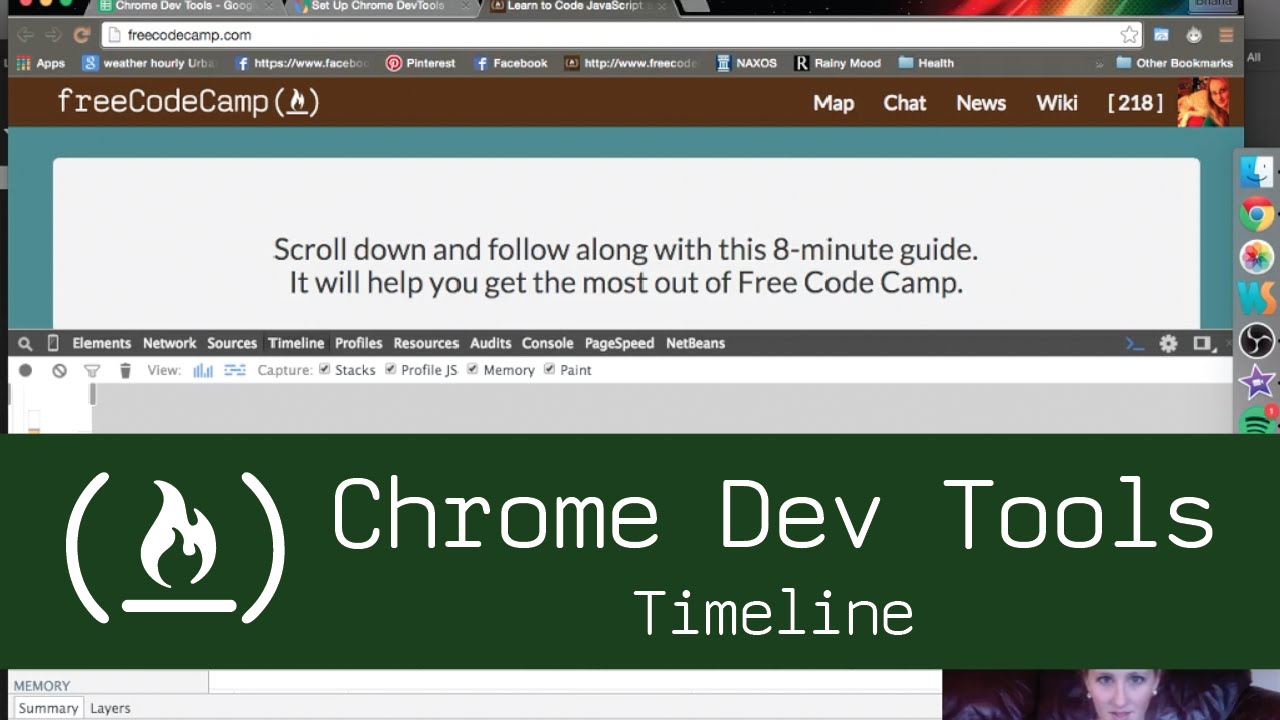1280x720 pixels.
Task: Click the browser forward arrow
Action: click(53, 35)
